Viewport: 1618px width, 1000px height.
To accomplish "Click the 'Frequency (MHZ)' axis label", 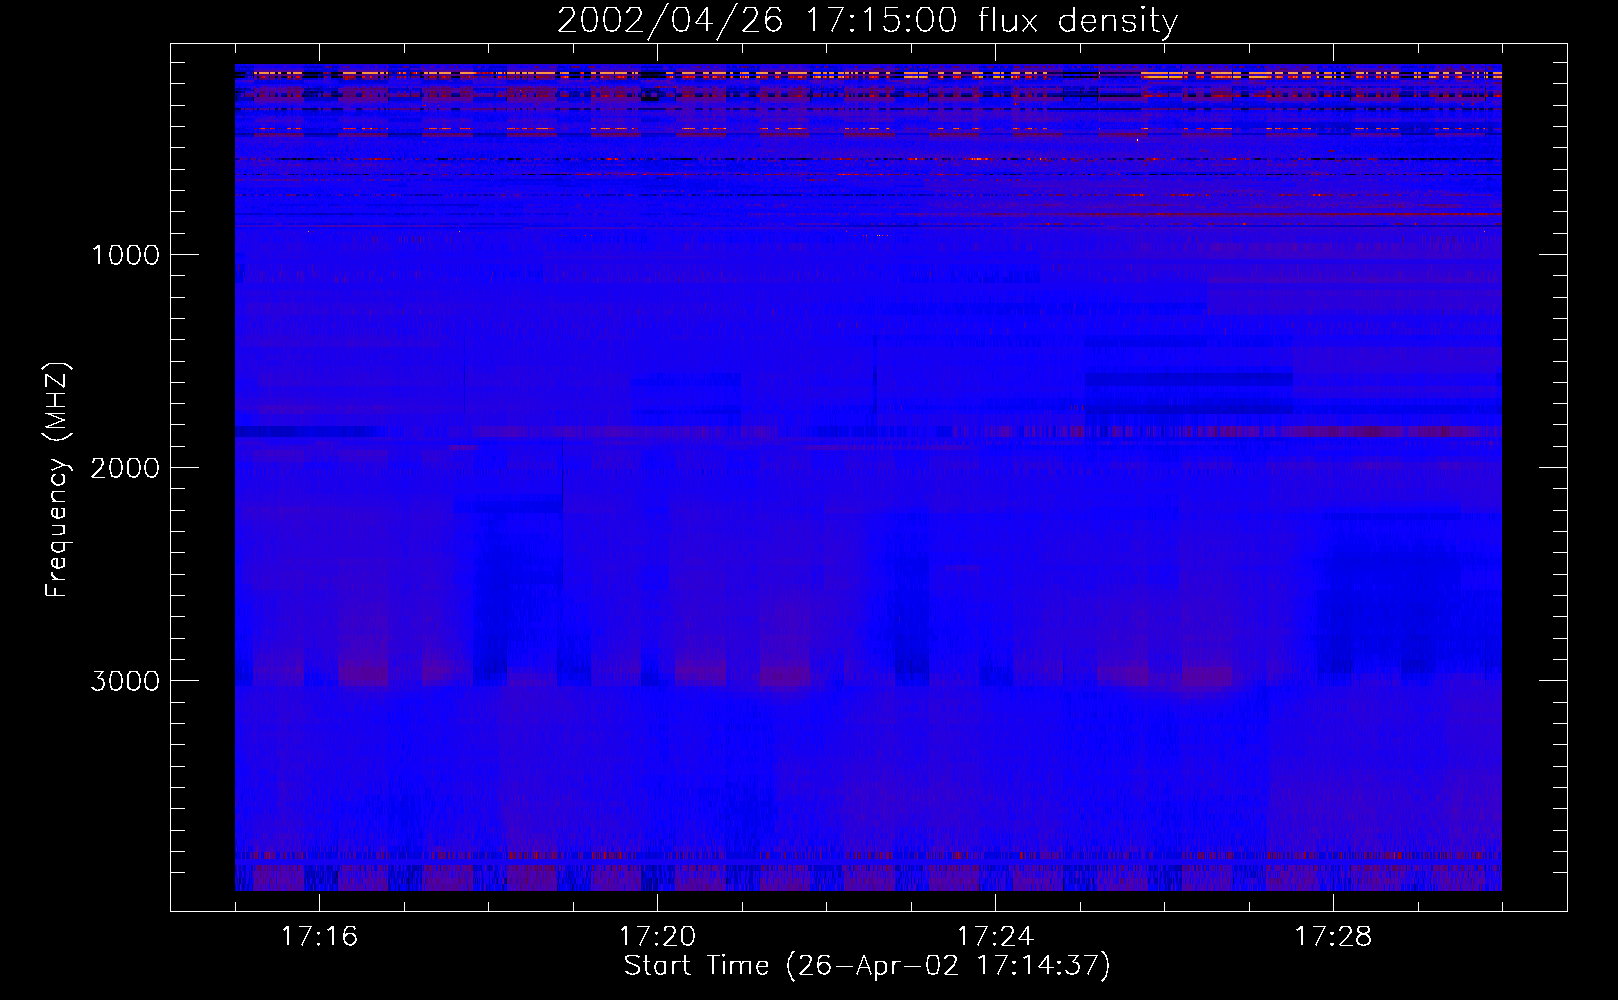I will click(x=58, y=480).
